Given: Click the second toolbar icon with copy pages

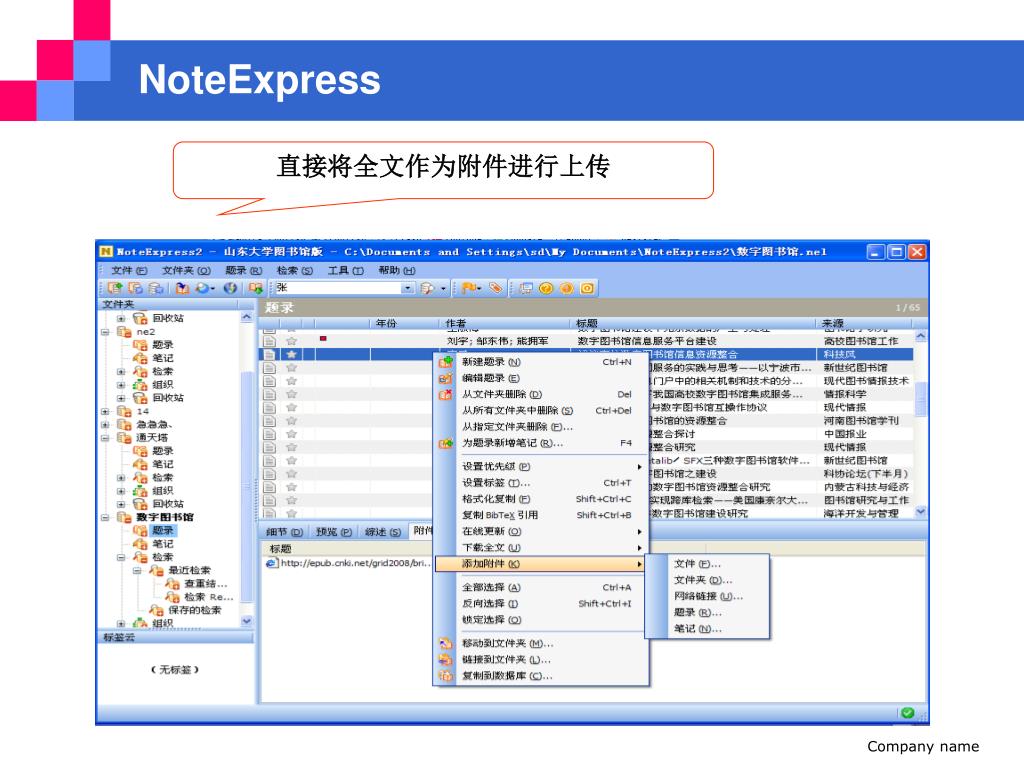Looking at the screenshot, I should 136,288.
